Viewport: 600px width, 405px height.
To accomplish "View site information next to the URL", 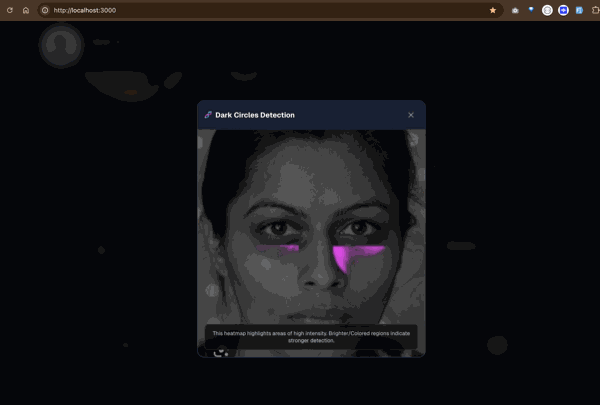I will click(45, 10).
